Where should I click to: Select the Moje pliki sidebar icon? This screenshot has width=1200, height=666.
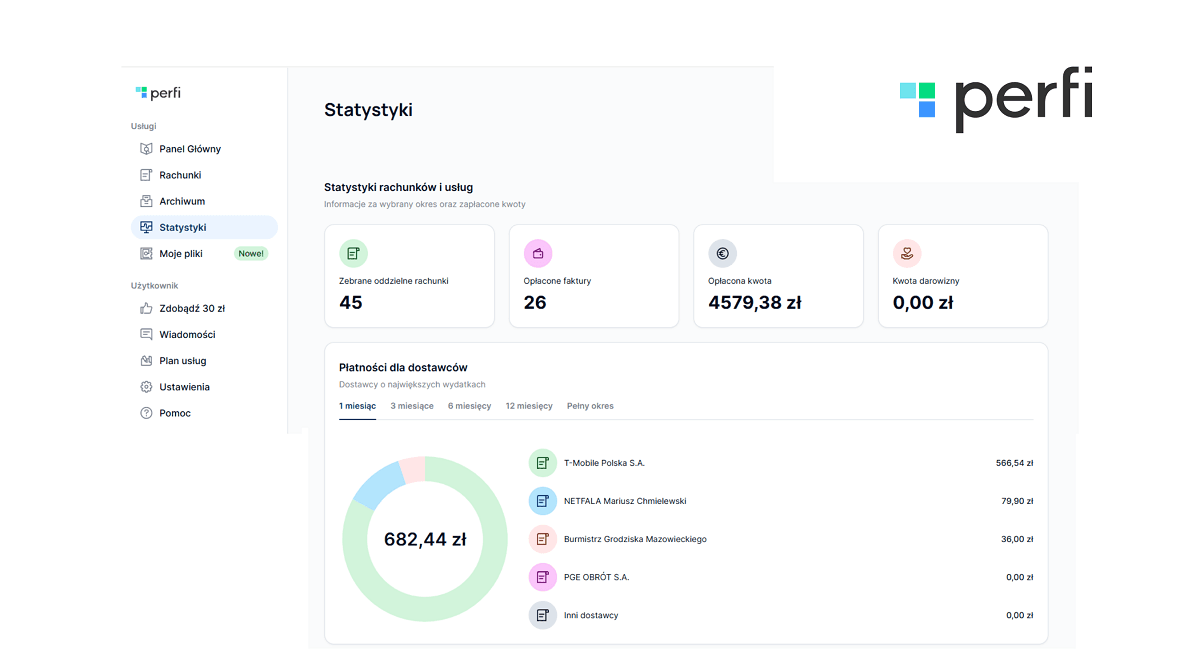[146, 254]
